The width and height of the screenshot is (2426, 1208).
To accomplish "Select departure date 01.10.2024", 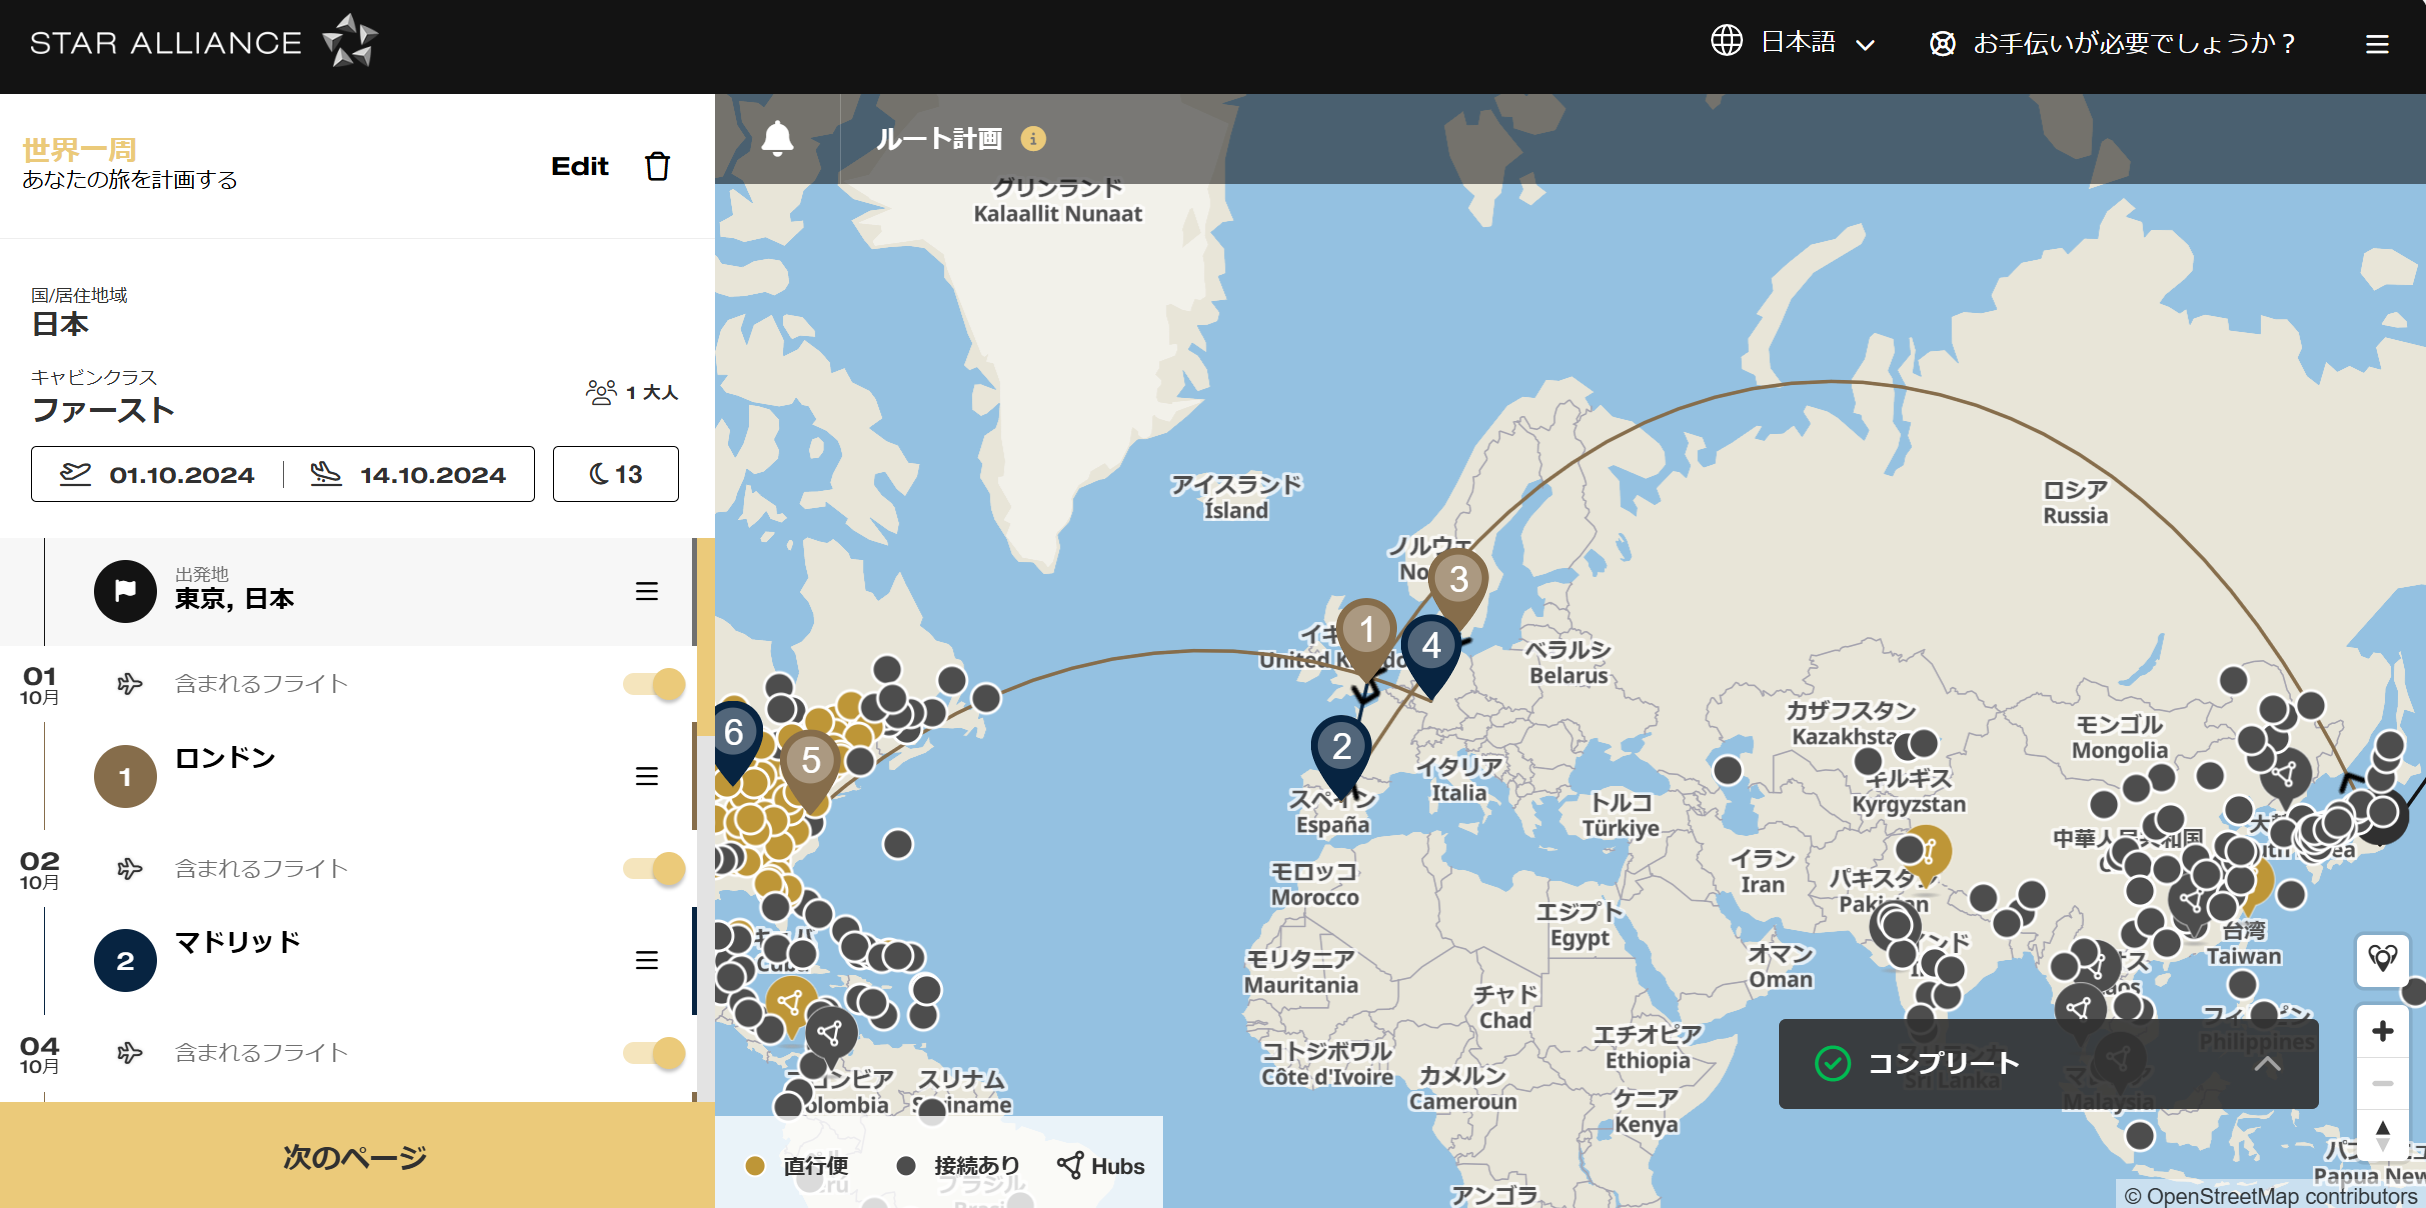I will pyautogui.click(x=158, y=474).
